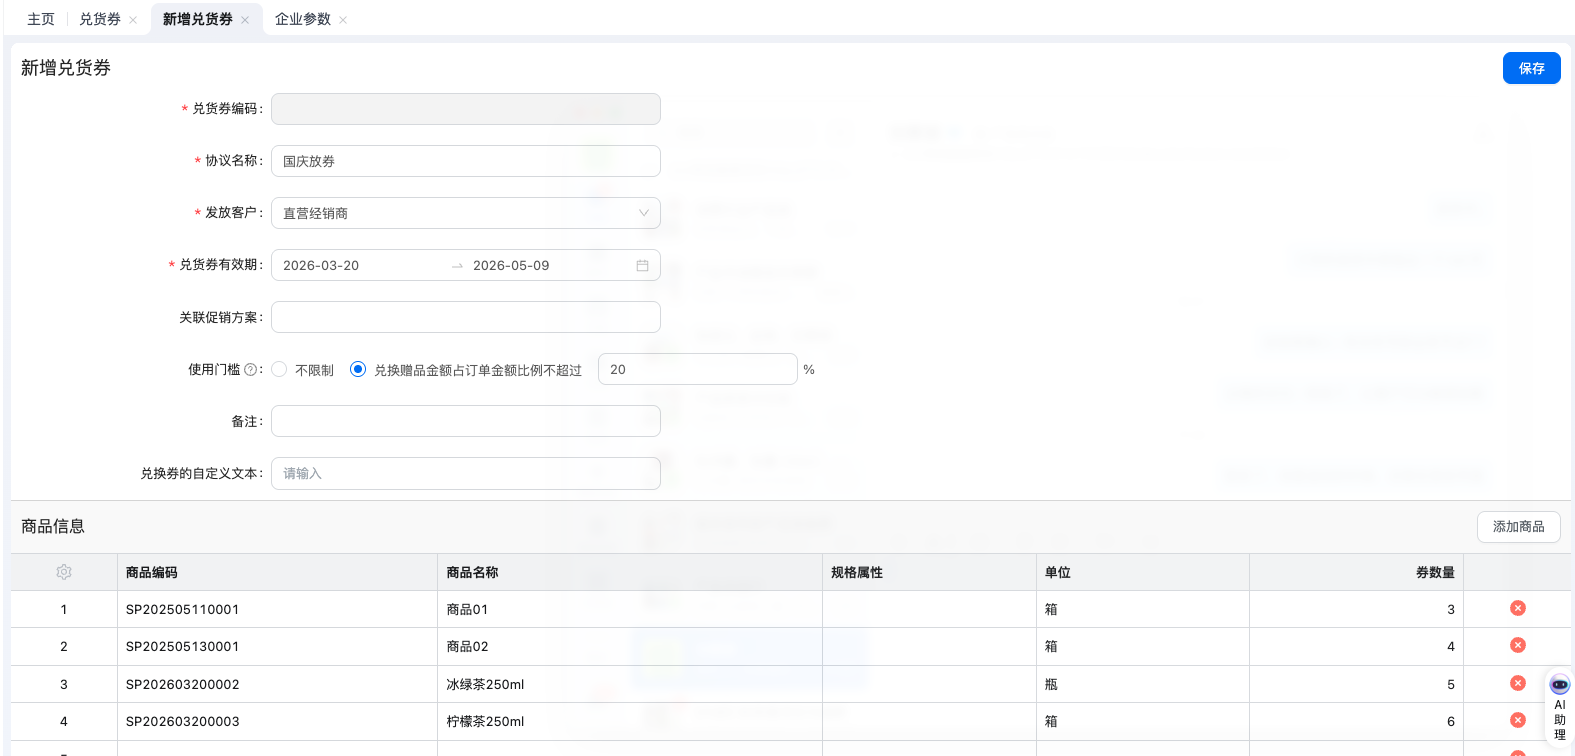Remove 冰绿茶250ml row using its red icon

1517,683
